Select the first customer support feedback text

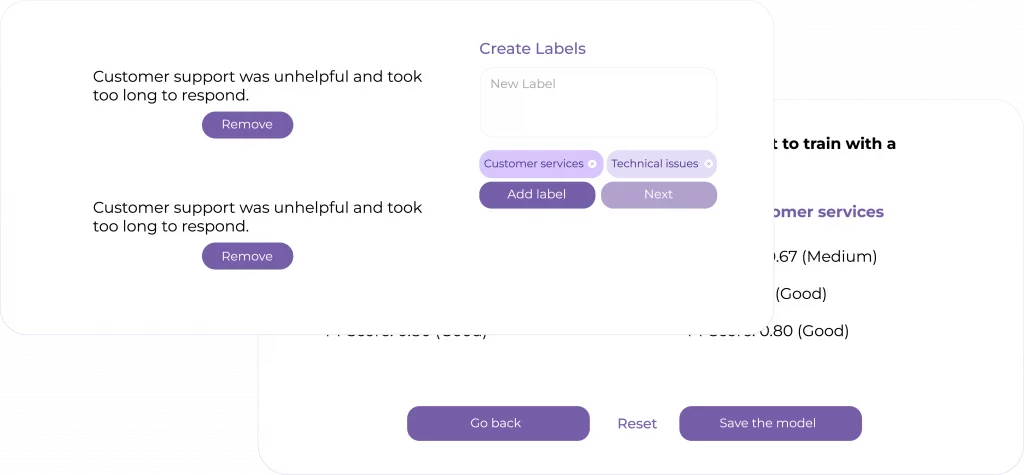point(257,86)
